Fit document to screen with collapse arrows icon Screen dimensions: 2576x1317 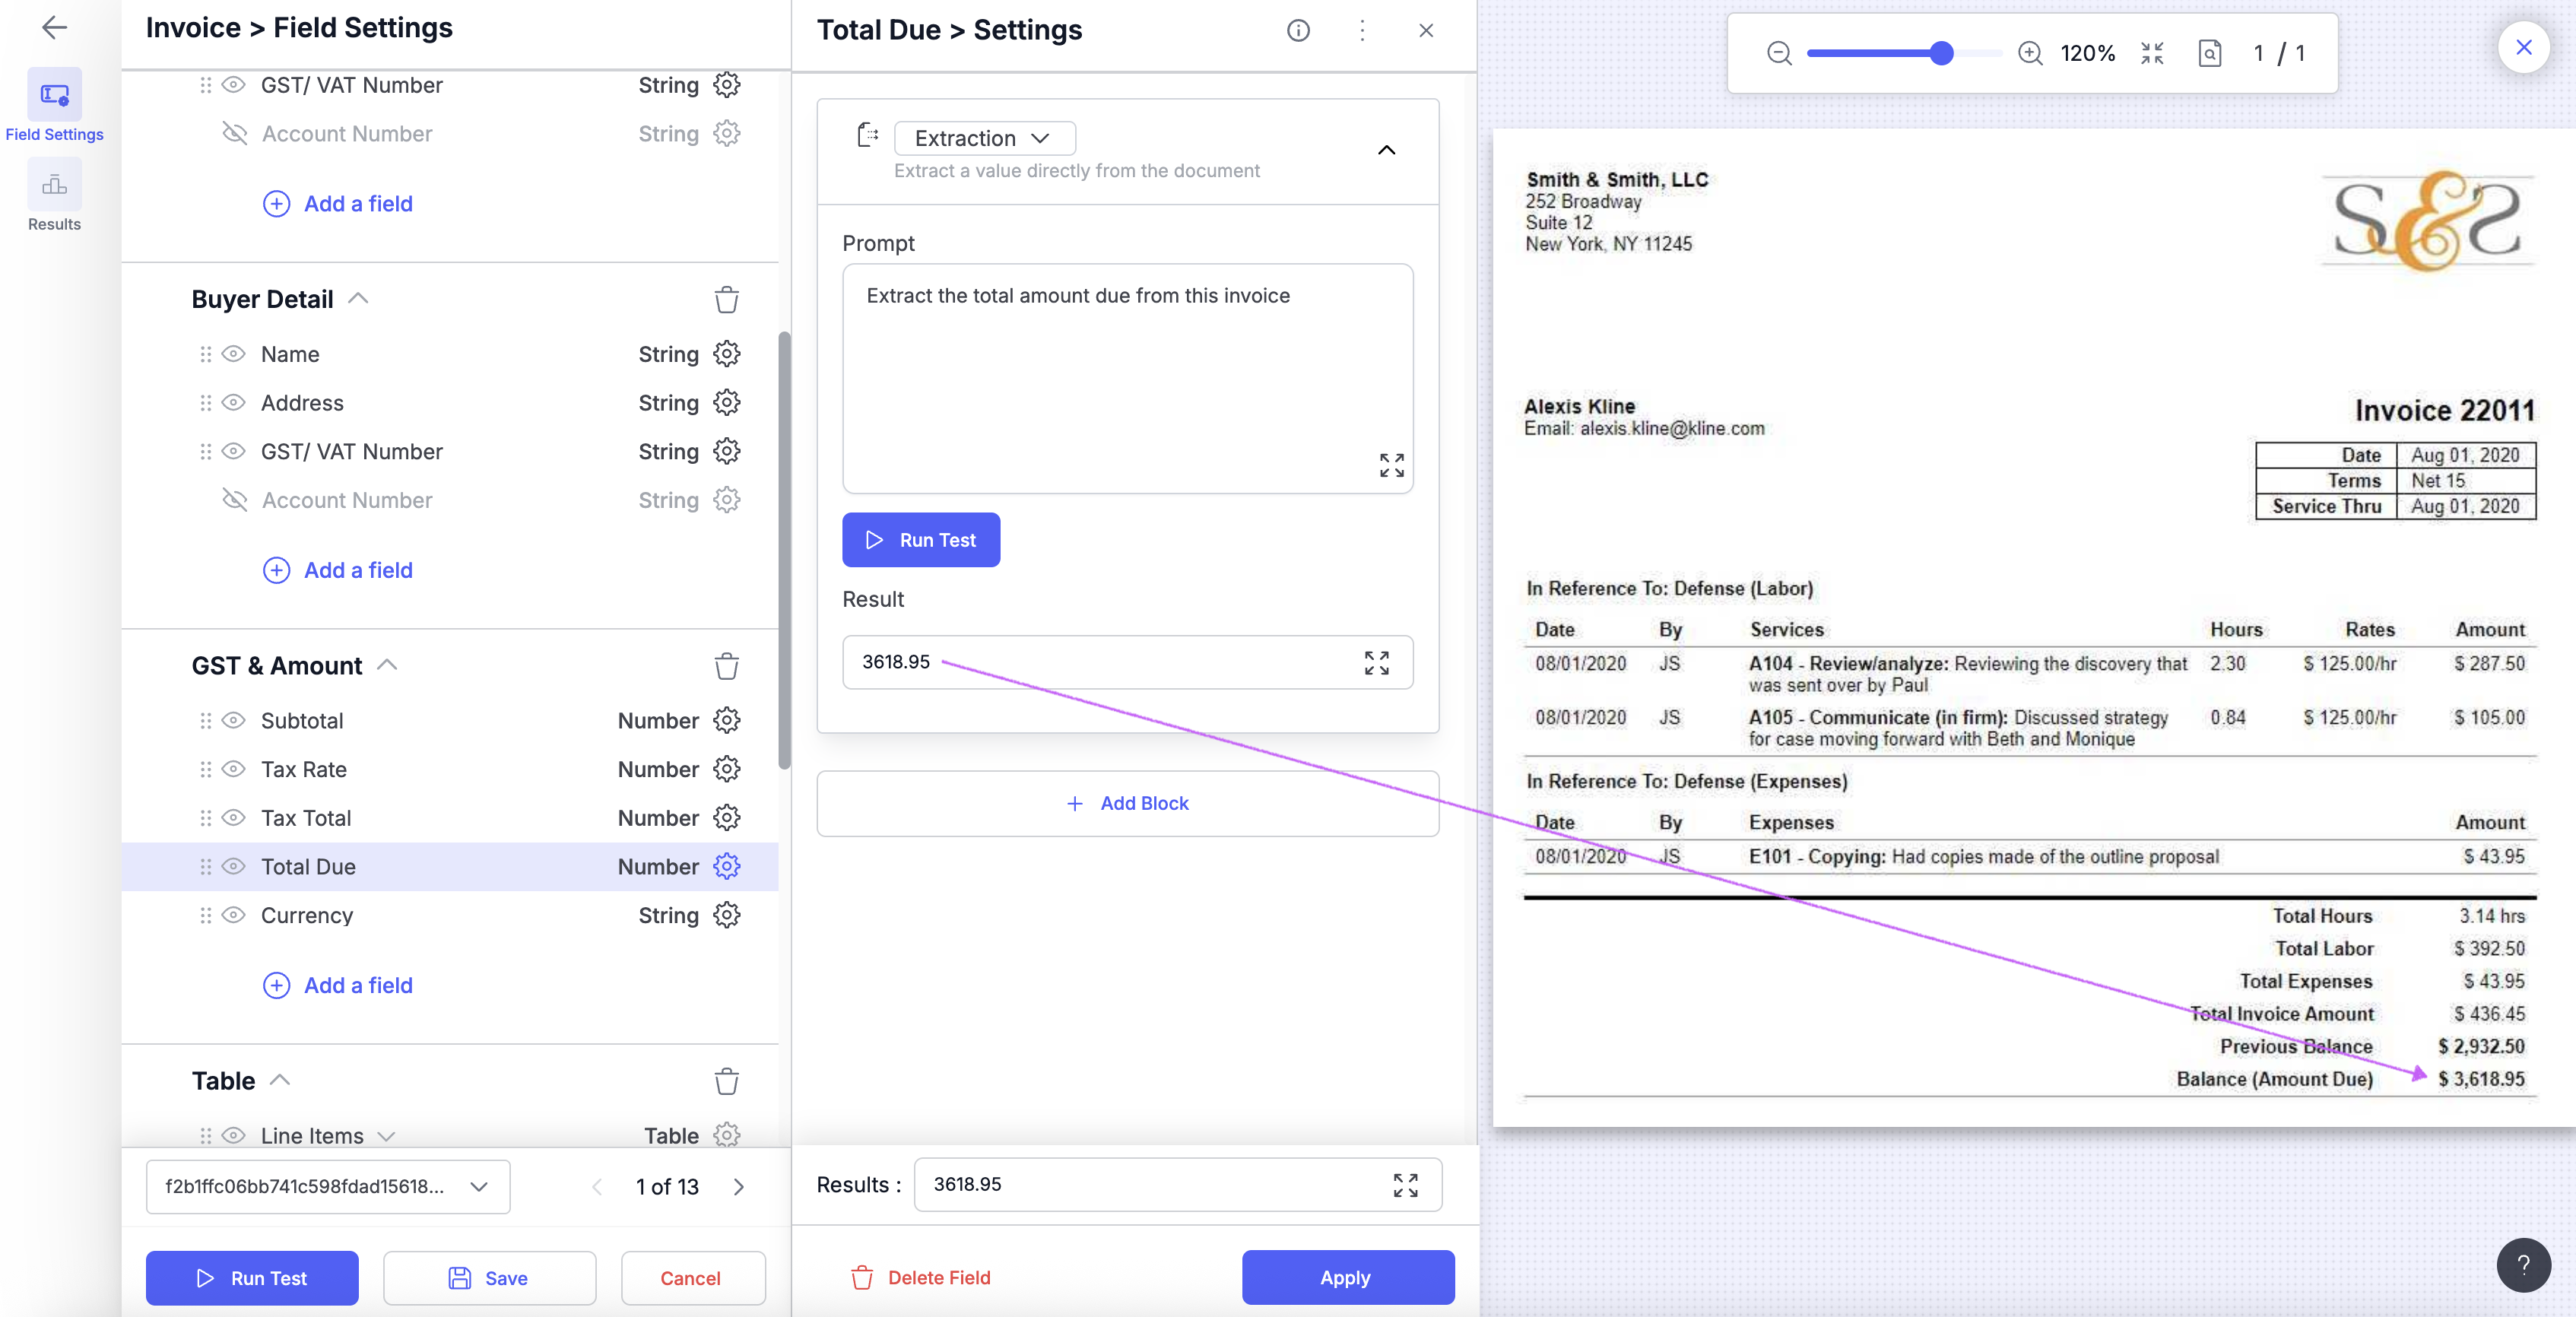coord(2152,53)
